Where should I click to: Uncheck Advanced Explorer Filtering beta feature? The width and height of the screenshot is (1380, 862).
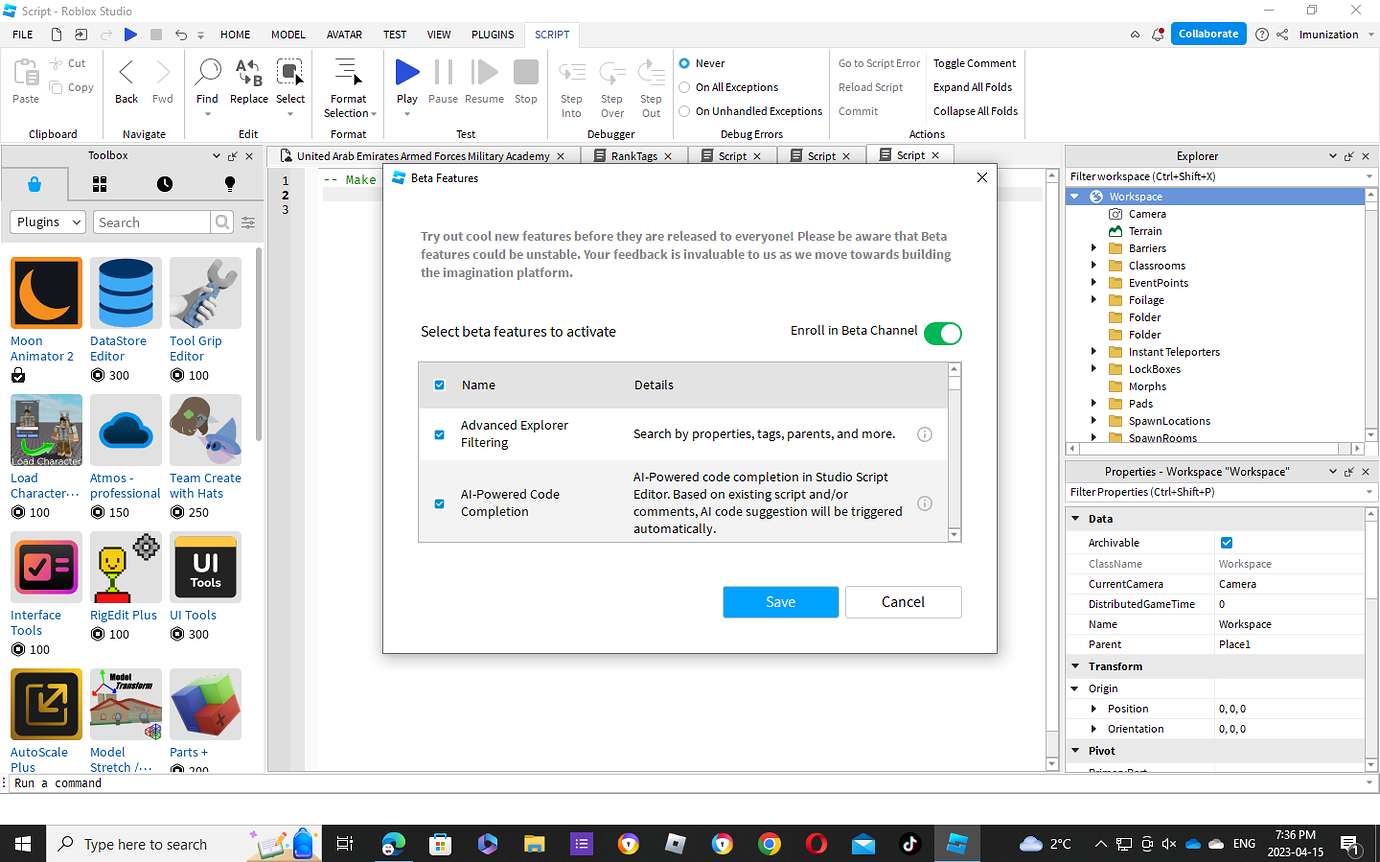(439, 435)
